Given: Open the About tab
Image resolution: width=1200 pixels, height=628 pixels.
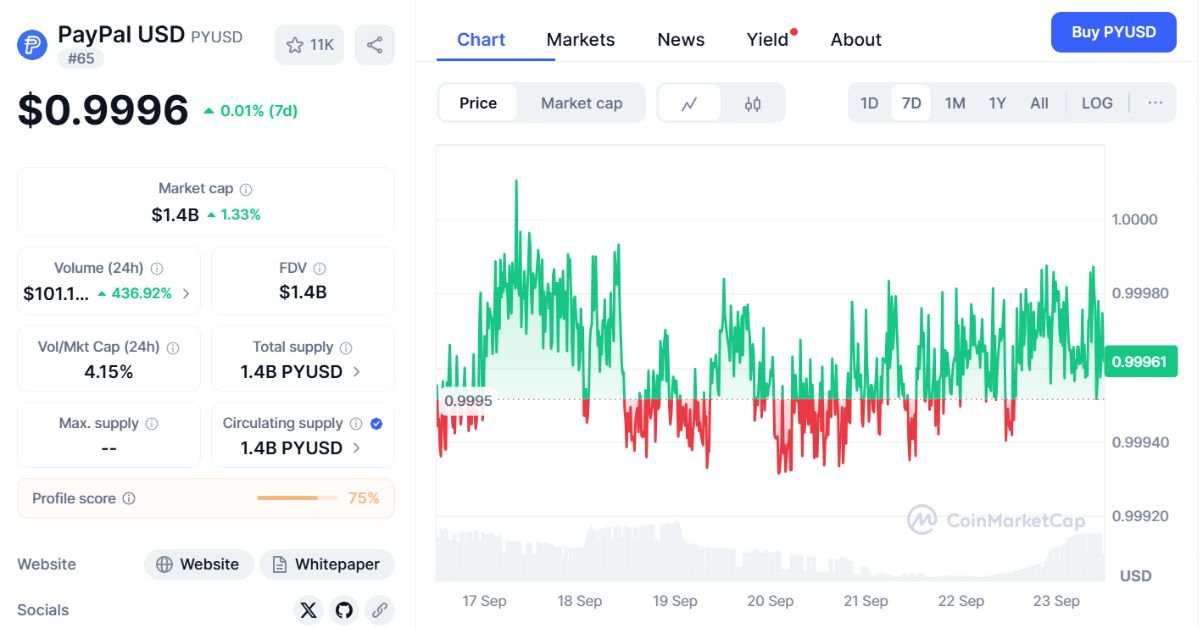Looking at the screenshot, I should (856, 40).
